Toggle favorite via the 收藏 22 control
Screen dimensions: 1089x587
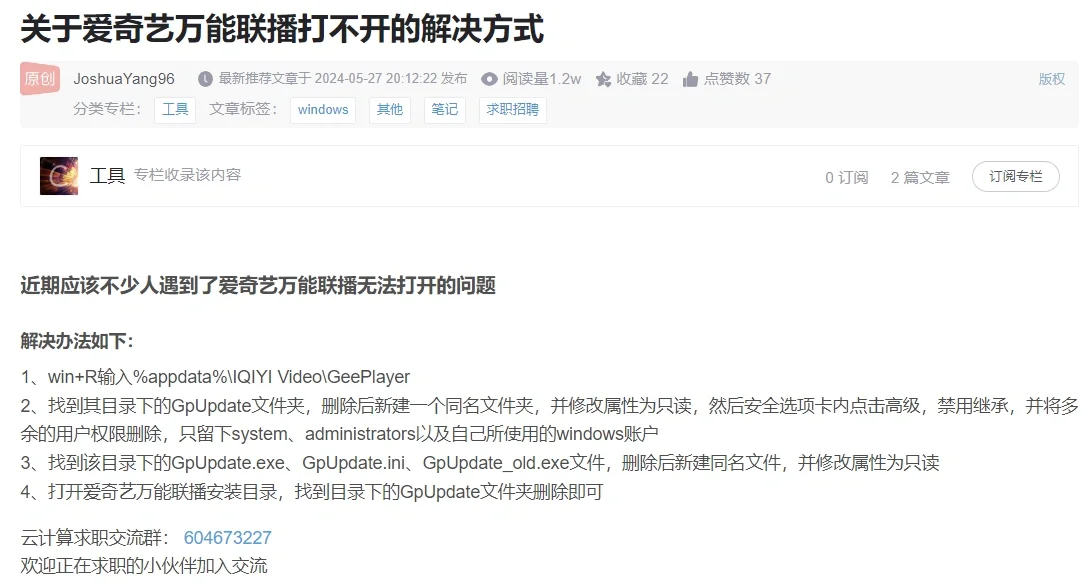[x=631, y=79]
